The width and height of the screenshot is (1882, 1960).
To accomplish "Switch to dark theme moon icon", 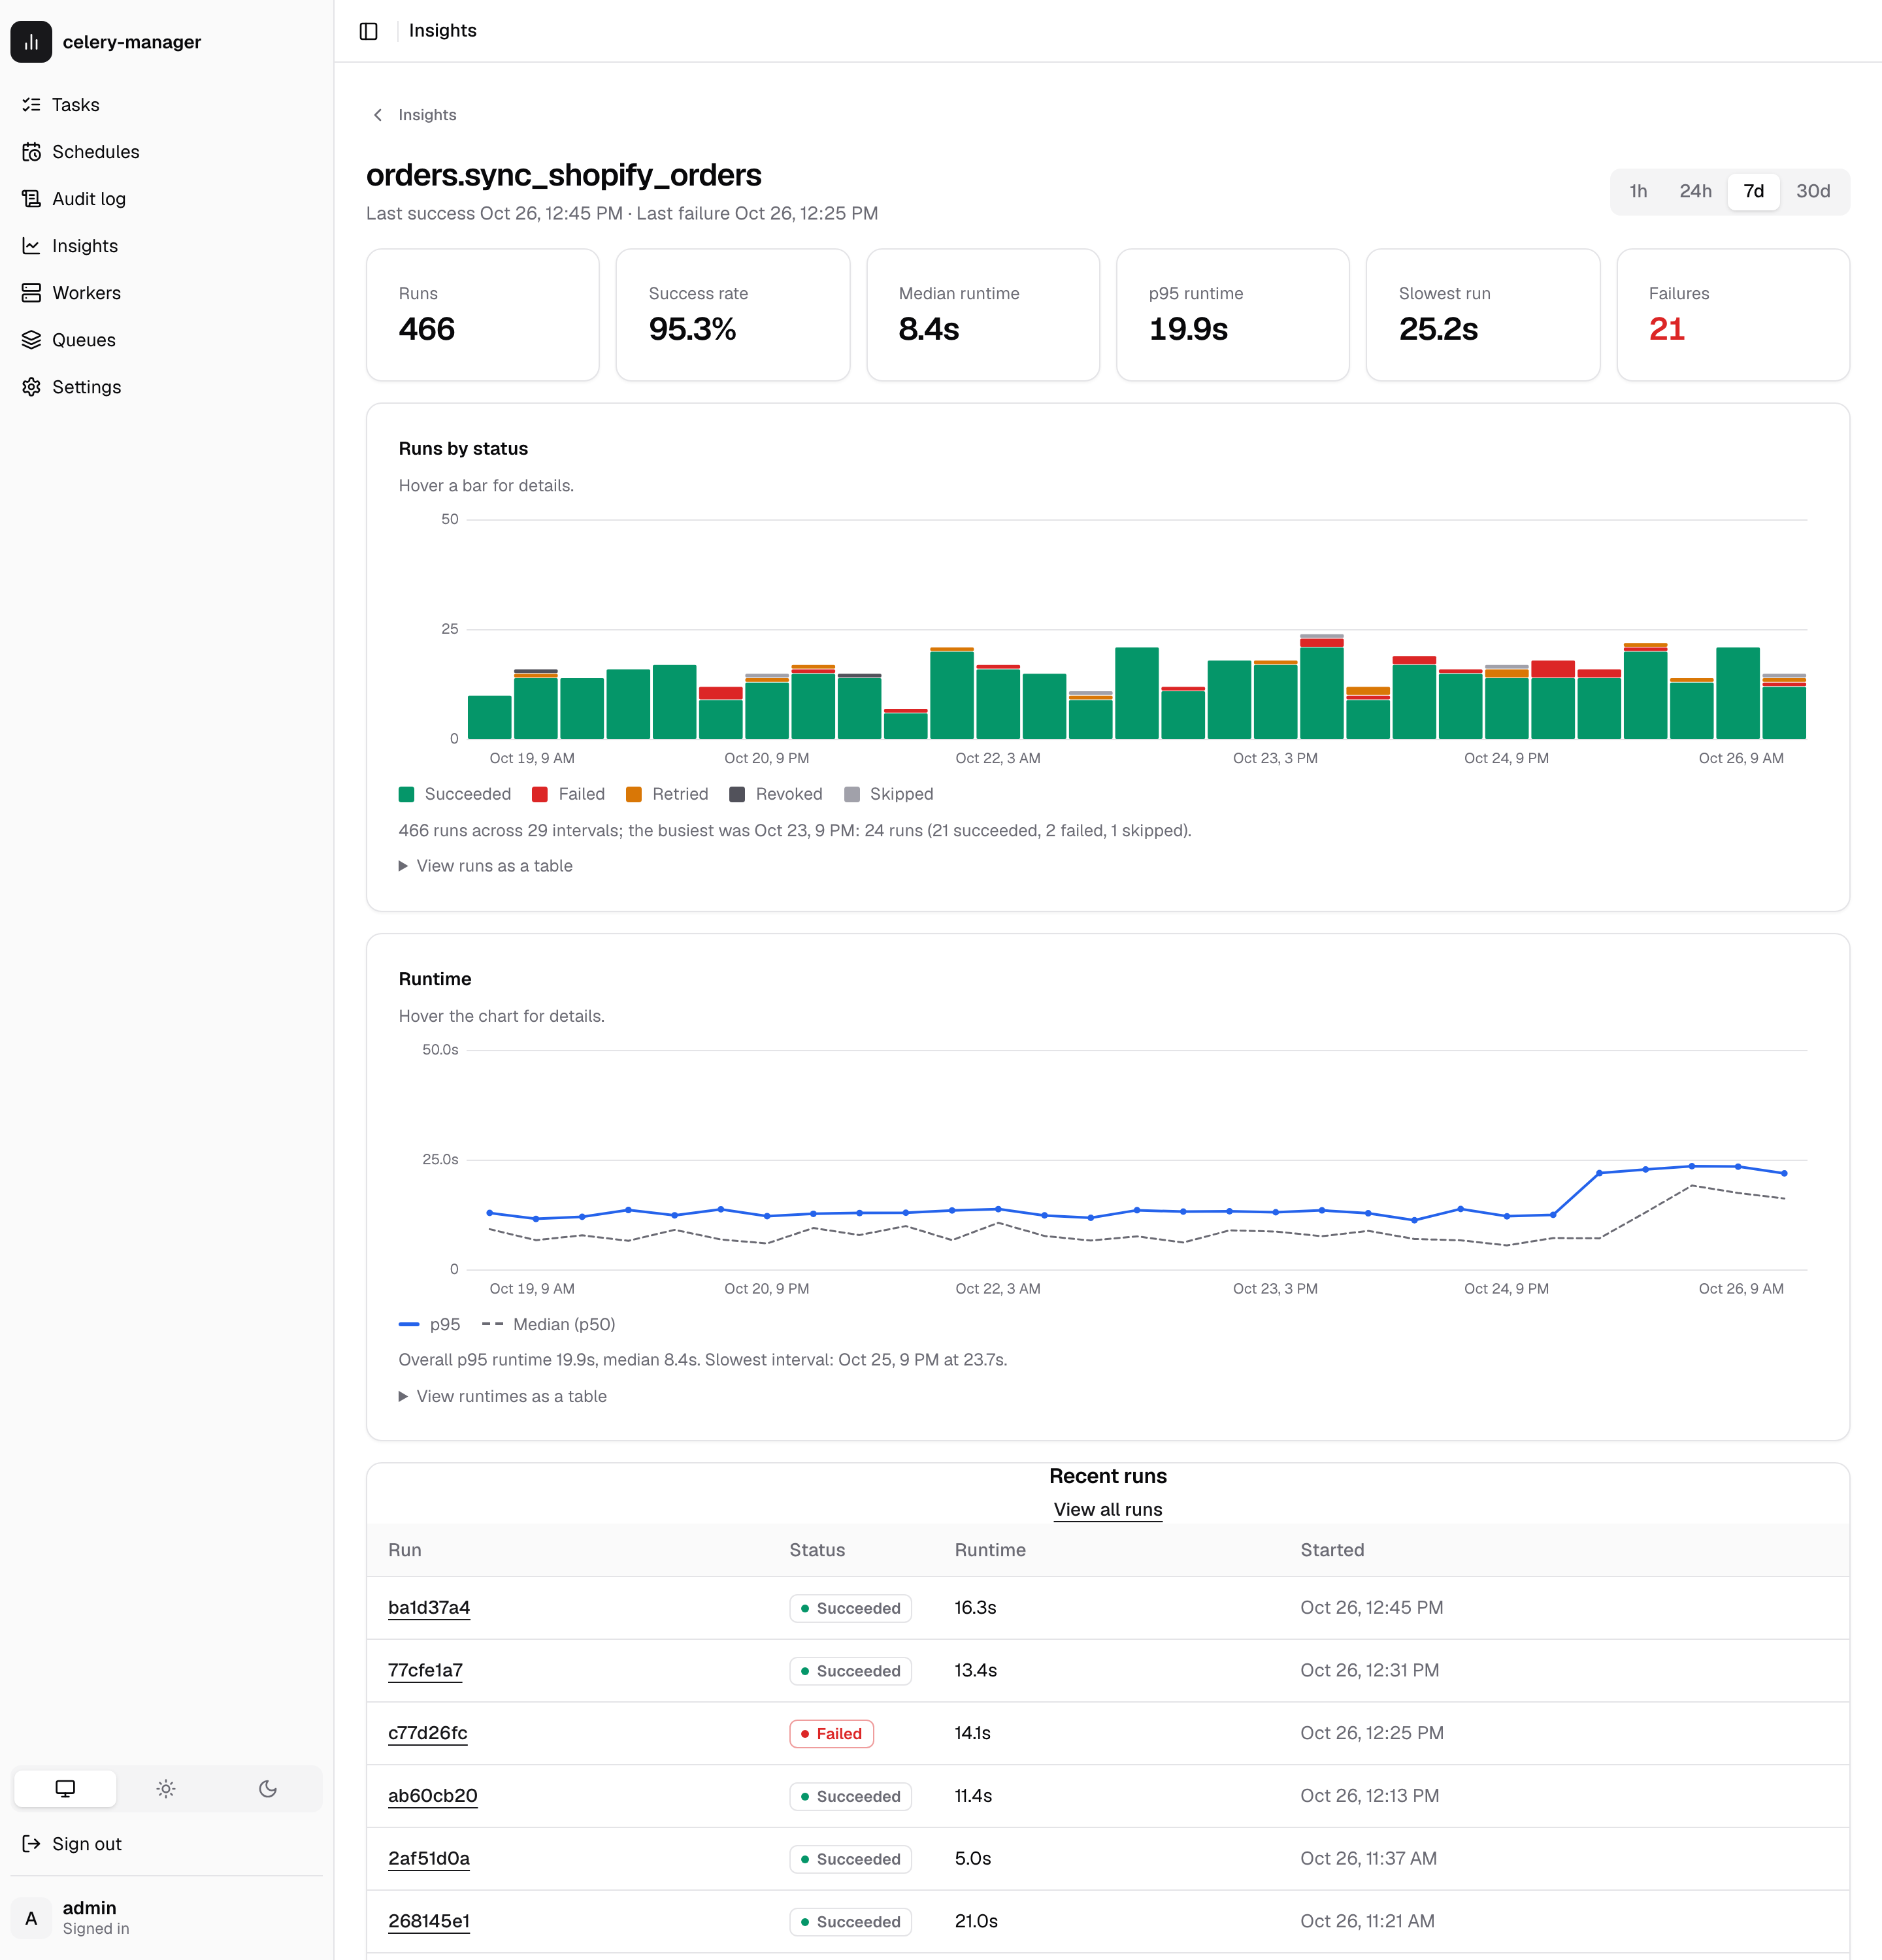I will coord(267,1788).
